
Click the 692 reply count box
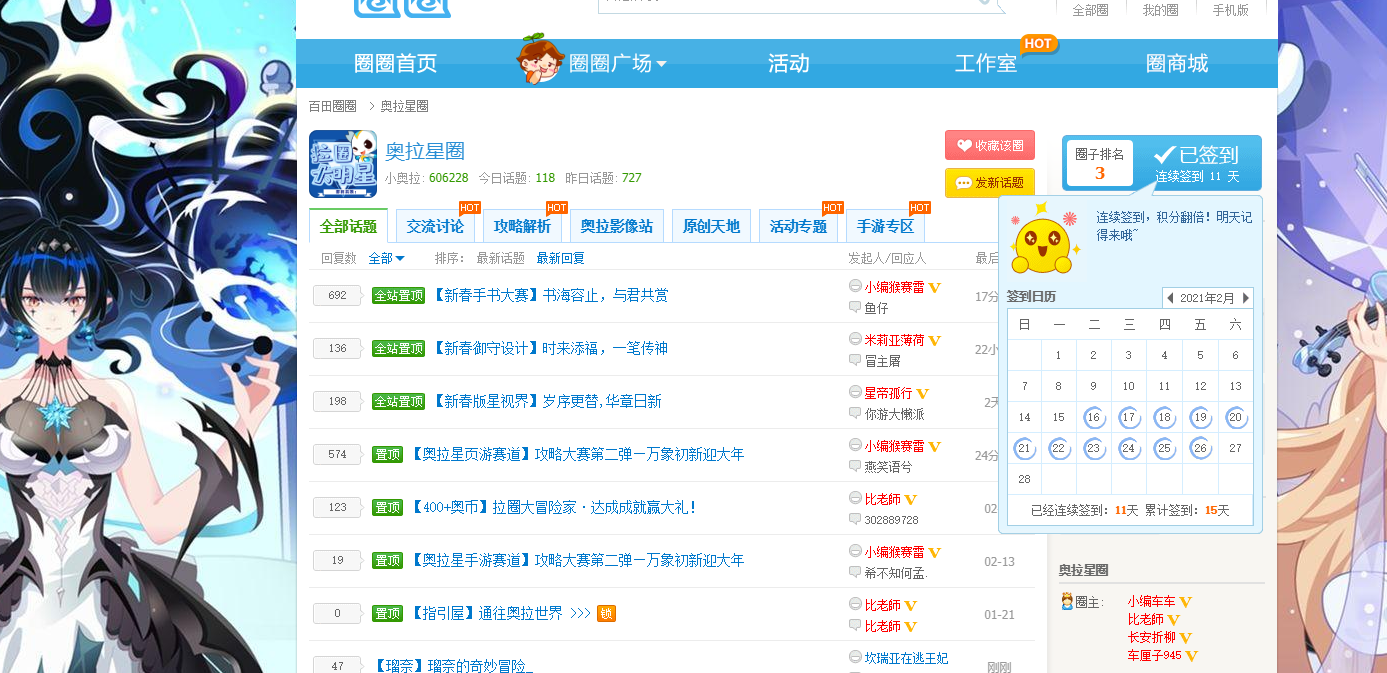[337, 296]
